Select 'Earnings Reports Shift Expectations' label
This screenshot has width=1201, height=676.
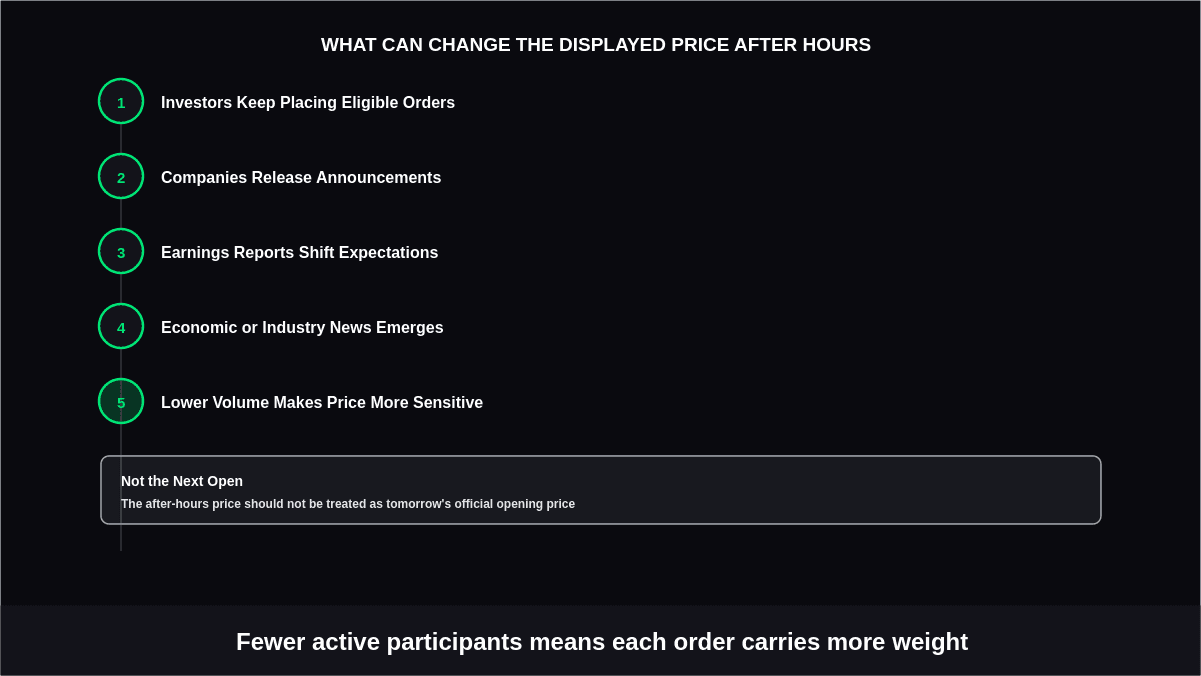pyautogui.click(x=299, y=252)
